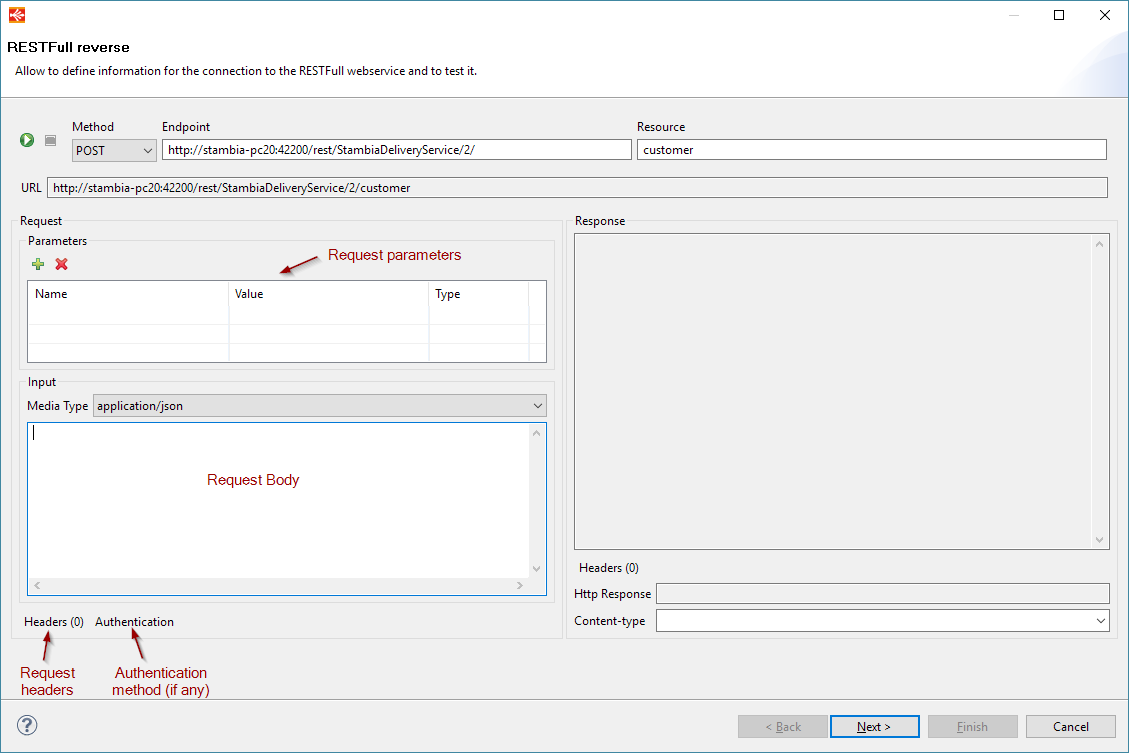Proceed with the Next button
Viewport: 1129px width, 753px height.
[874, 726]
